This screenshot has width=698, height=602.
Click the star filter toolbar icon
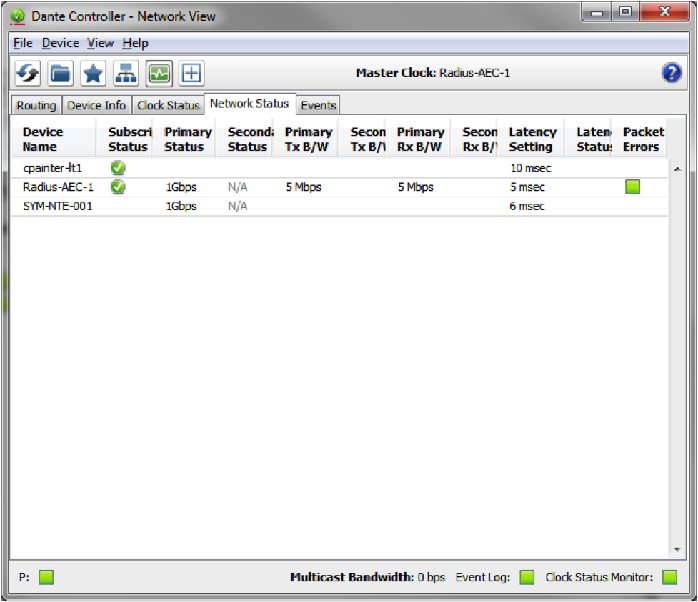(93, 73)
